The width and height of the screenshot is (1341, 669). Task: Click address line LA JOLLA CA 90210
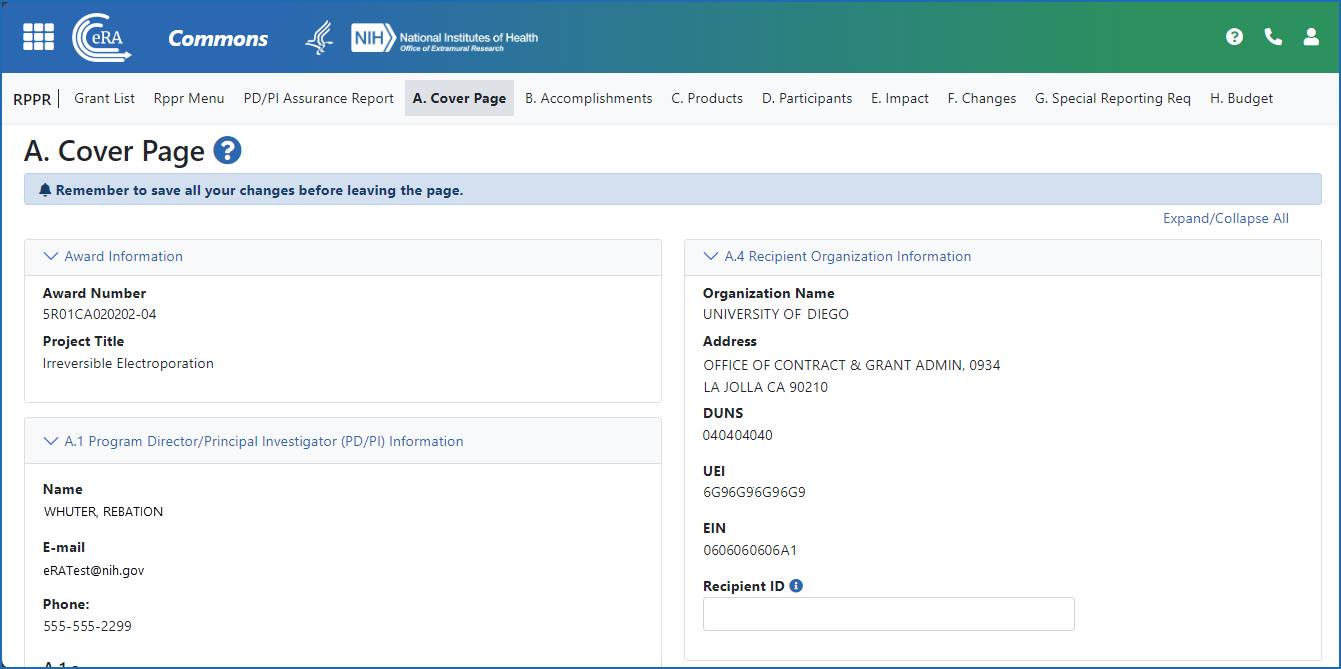[x=766, y=387]
